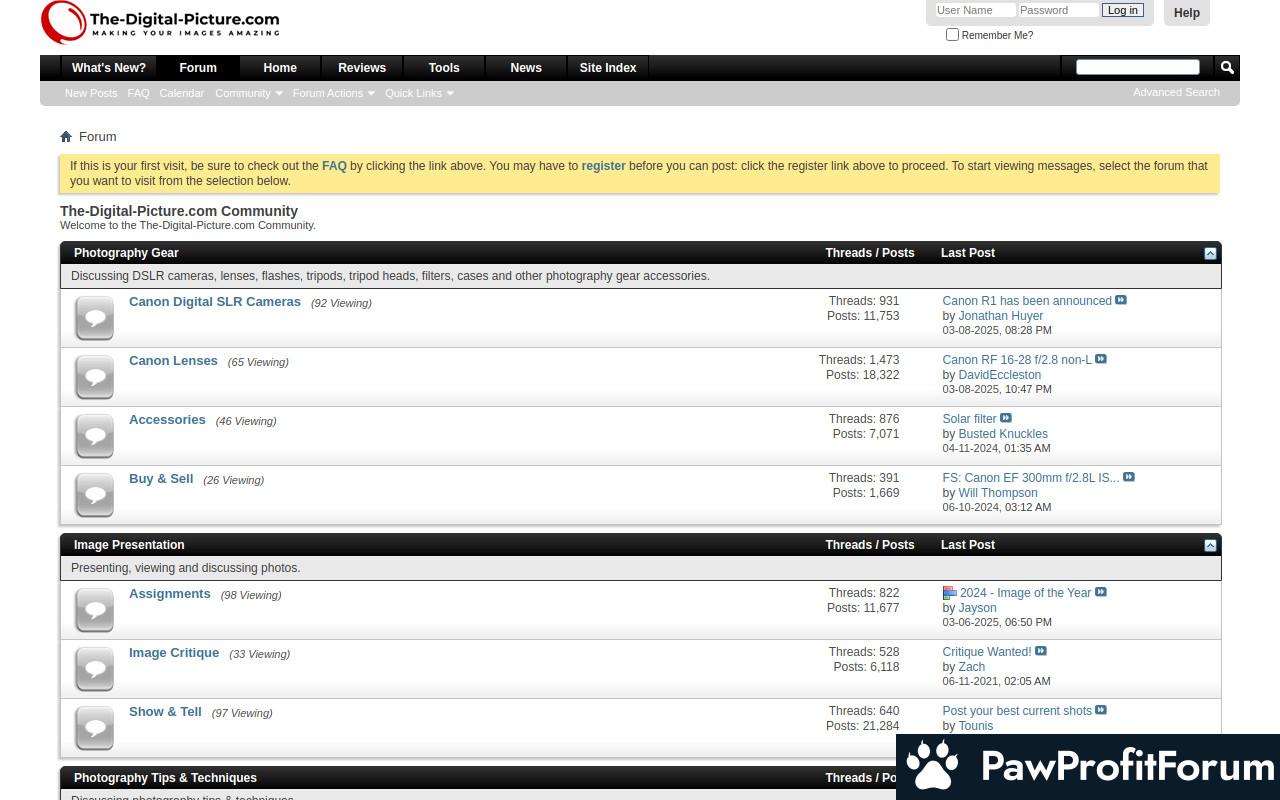Go to last post icon after 2024 Image of the Year
Screen dimensions: 1280x800
click(1101, 592)
